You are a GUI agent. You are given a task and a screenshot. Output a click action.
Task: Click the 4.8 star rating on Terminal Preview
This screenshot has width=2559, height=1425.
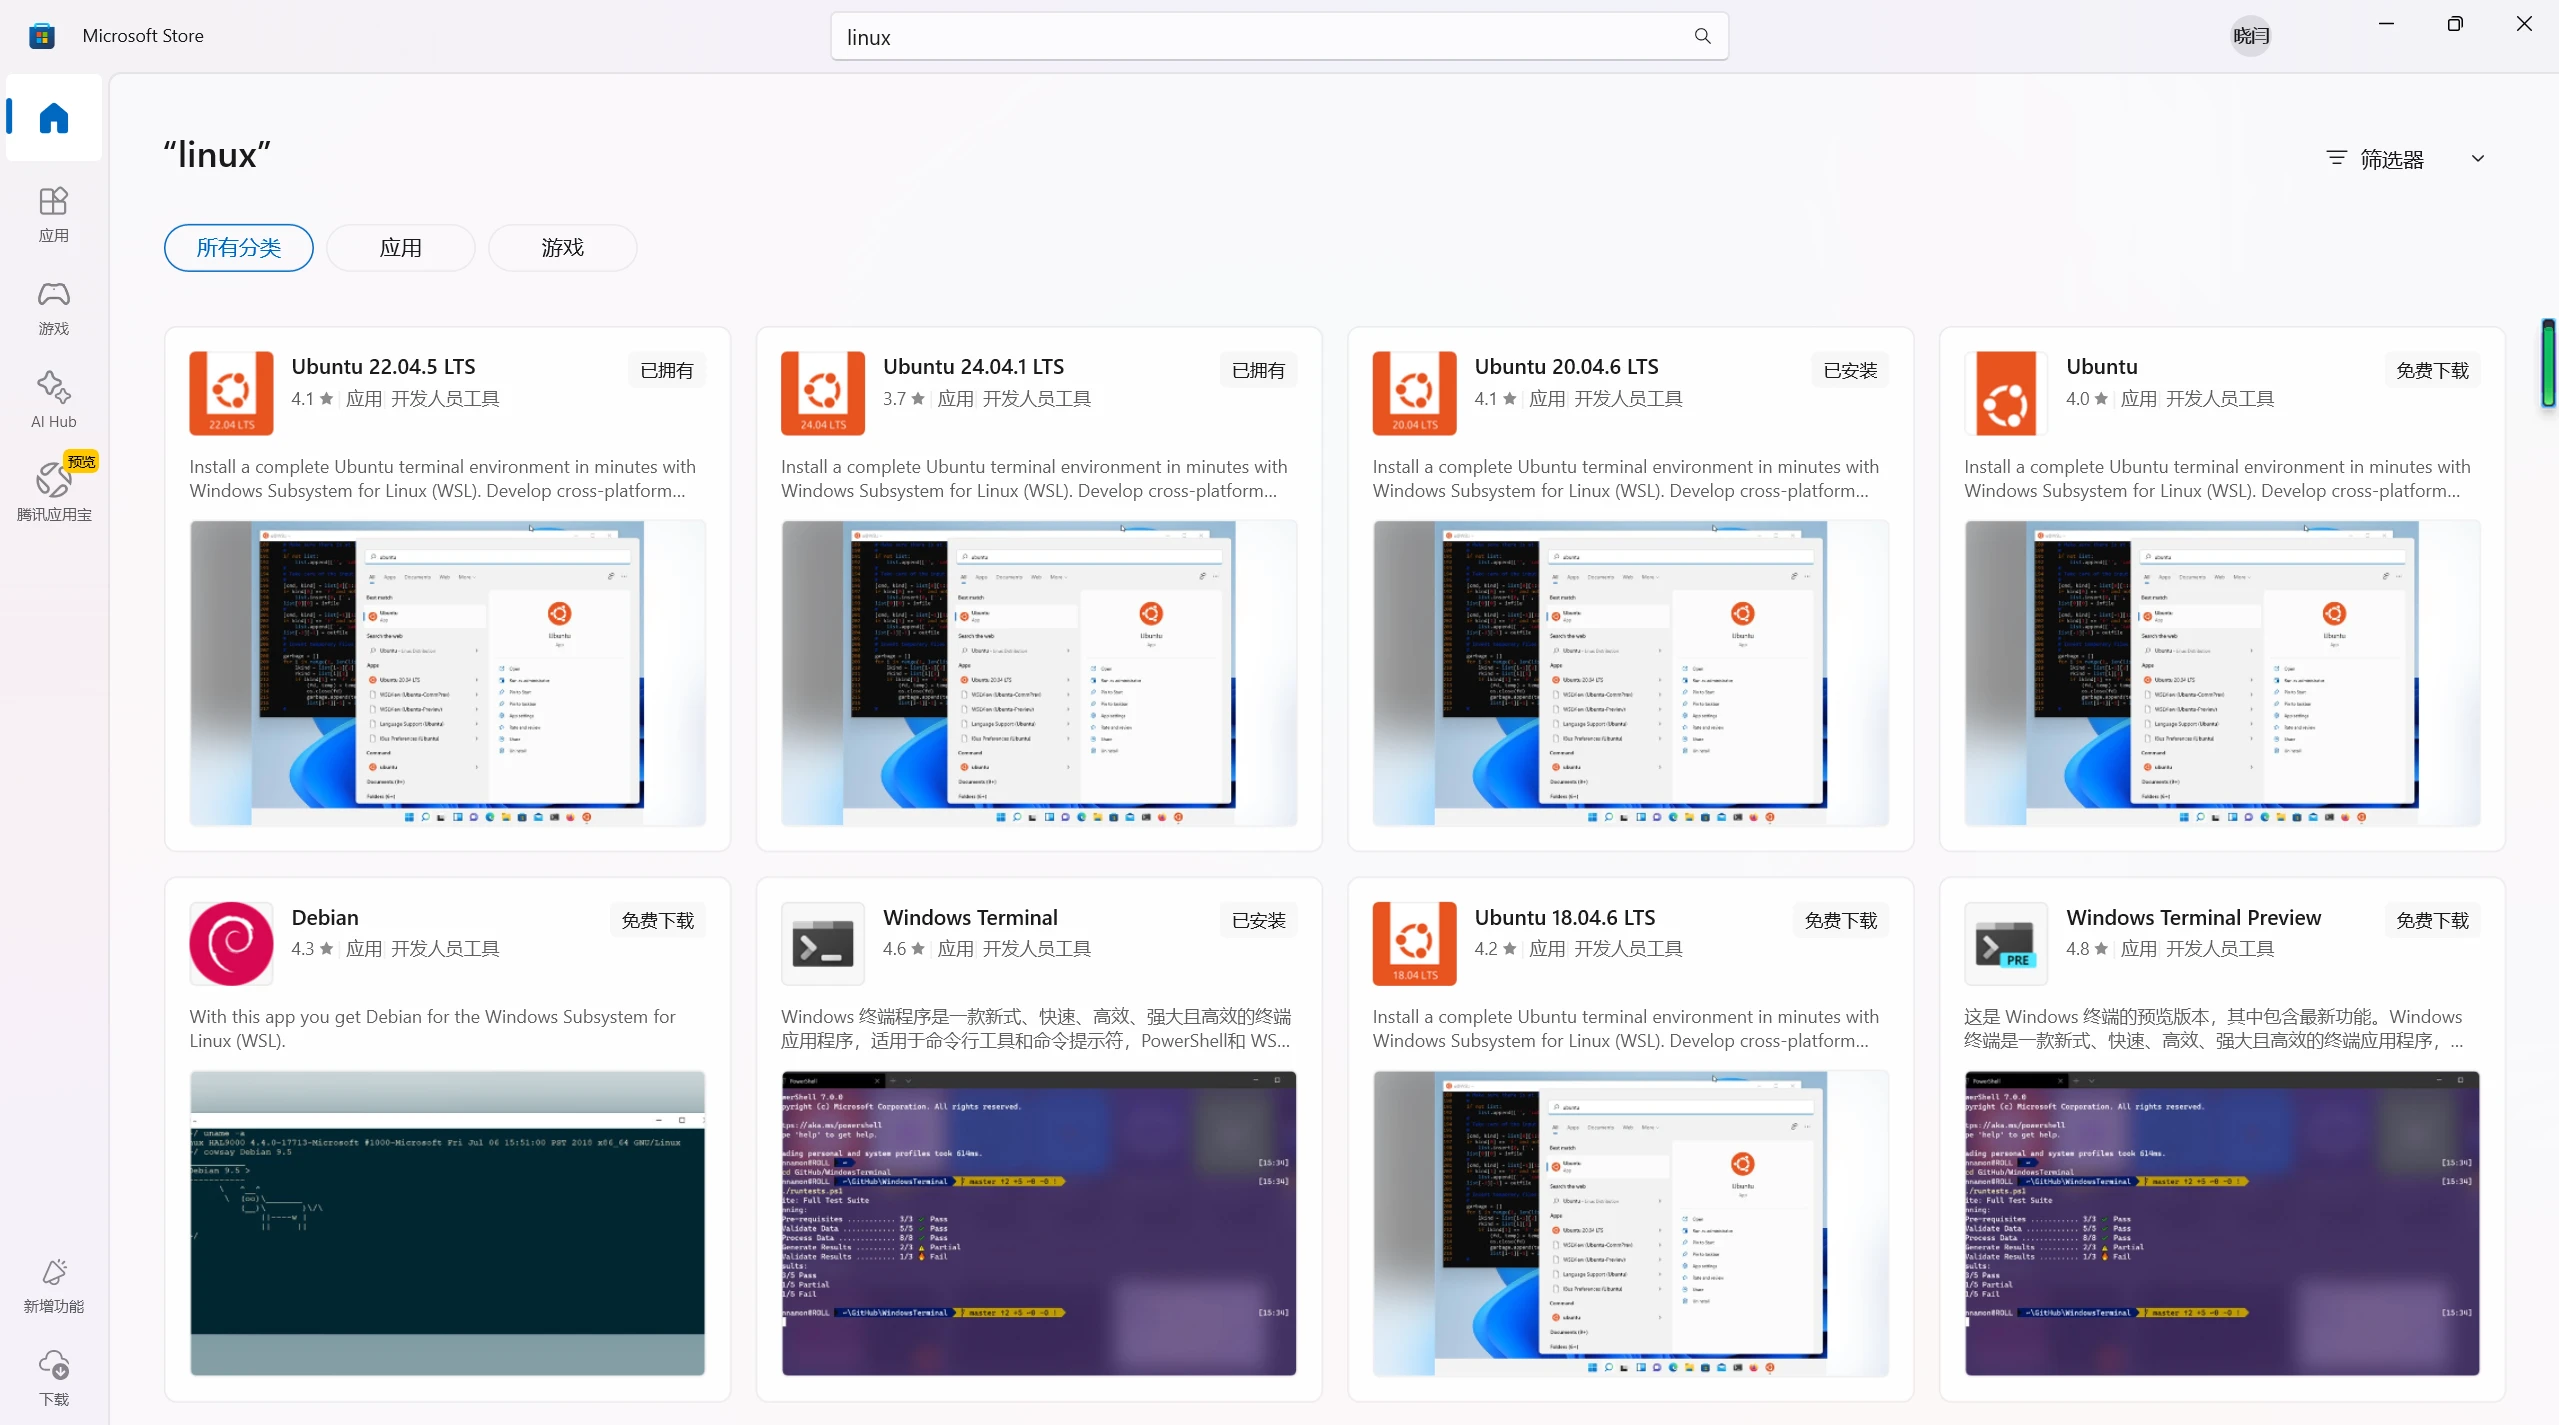pyautogui.click(x=2086, y=948)
